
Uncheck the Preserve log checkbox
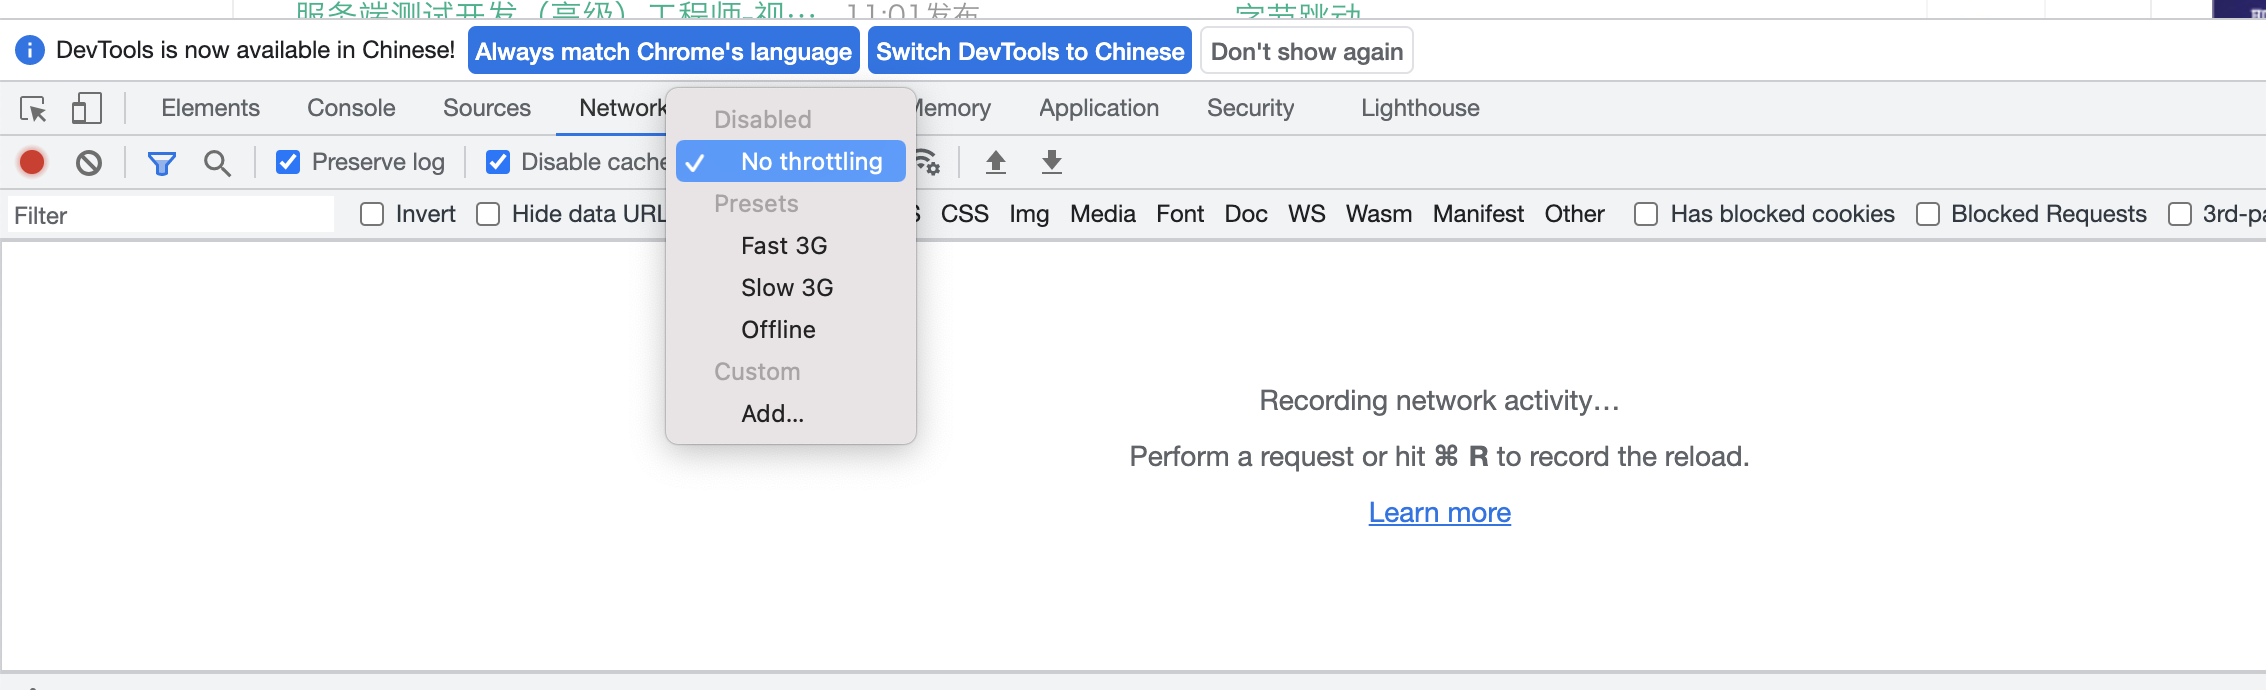pyautogui.click(x=288, y=162)
